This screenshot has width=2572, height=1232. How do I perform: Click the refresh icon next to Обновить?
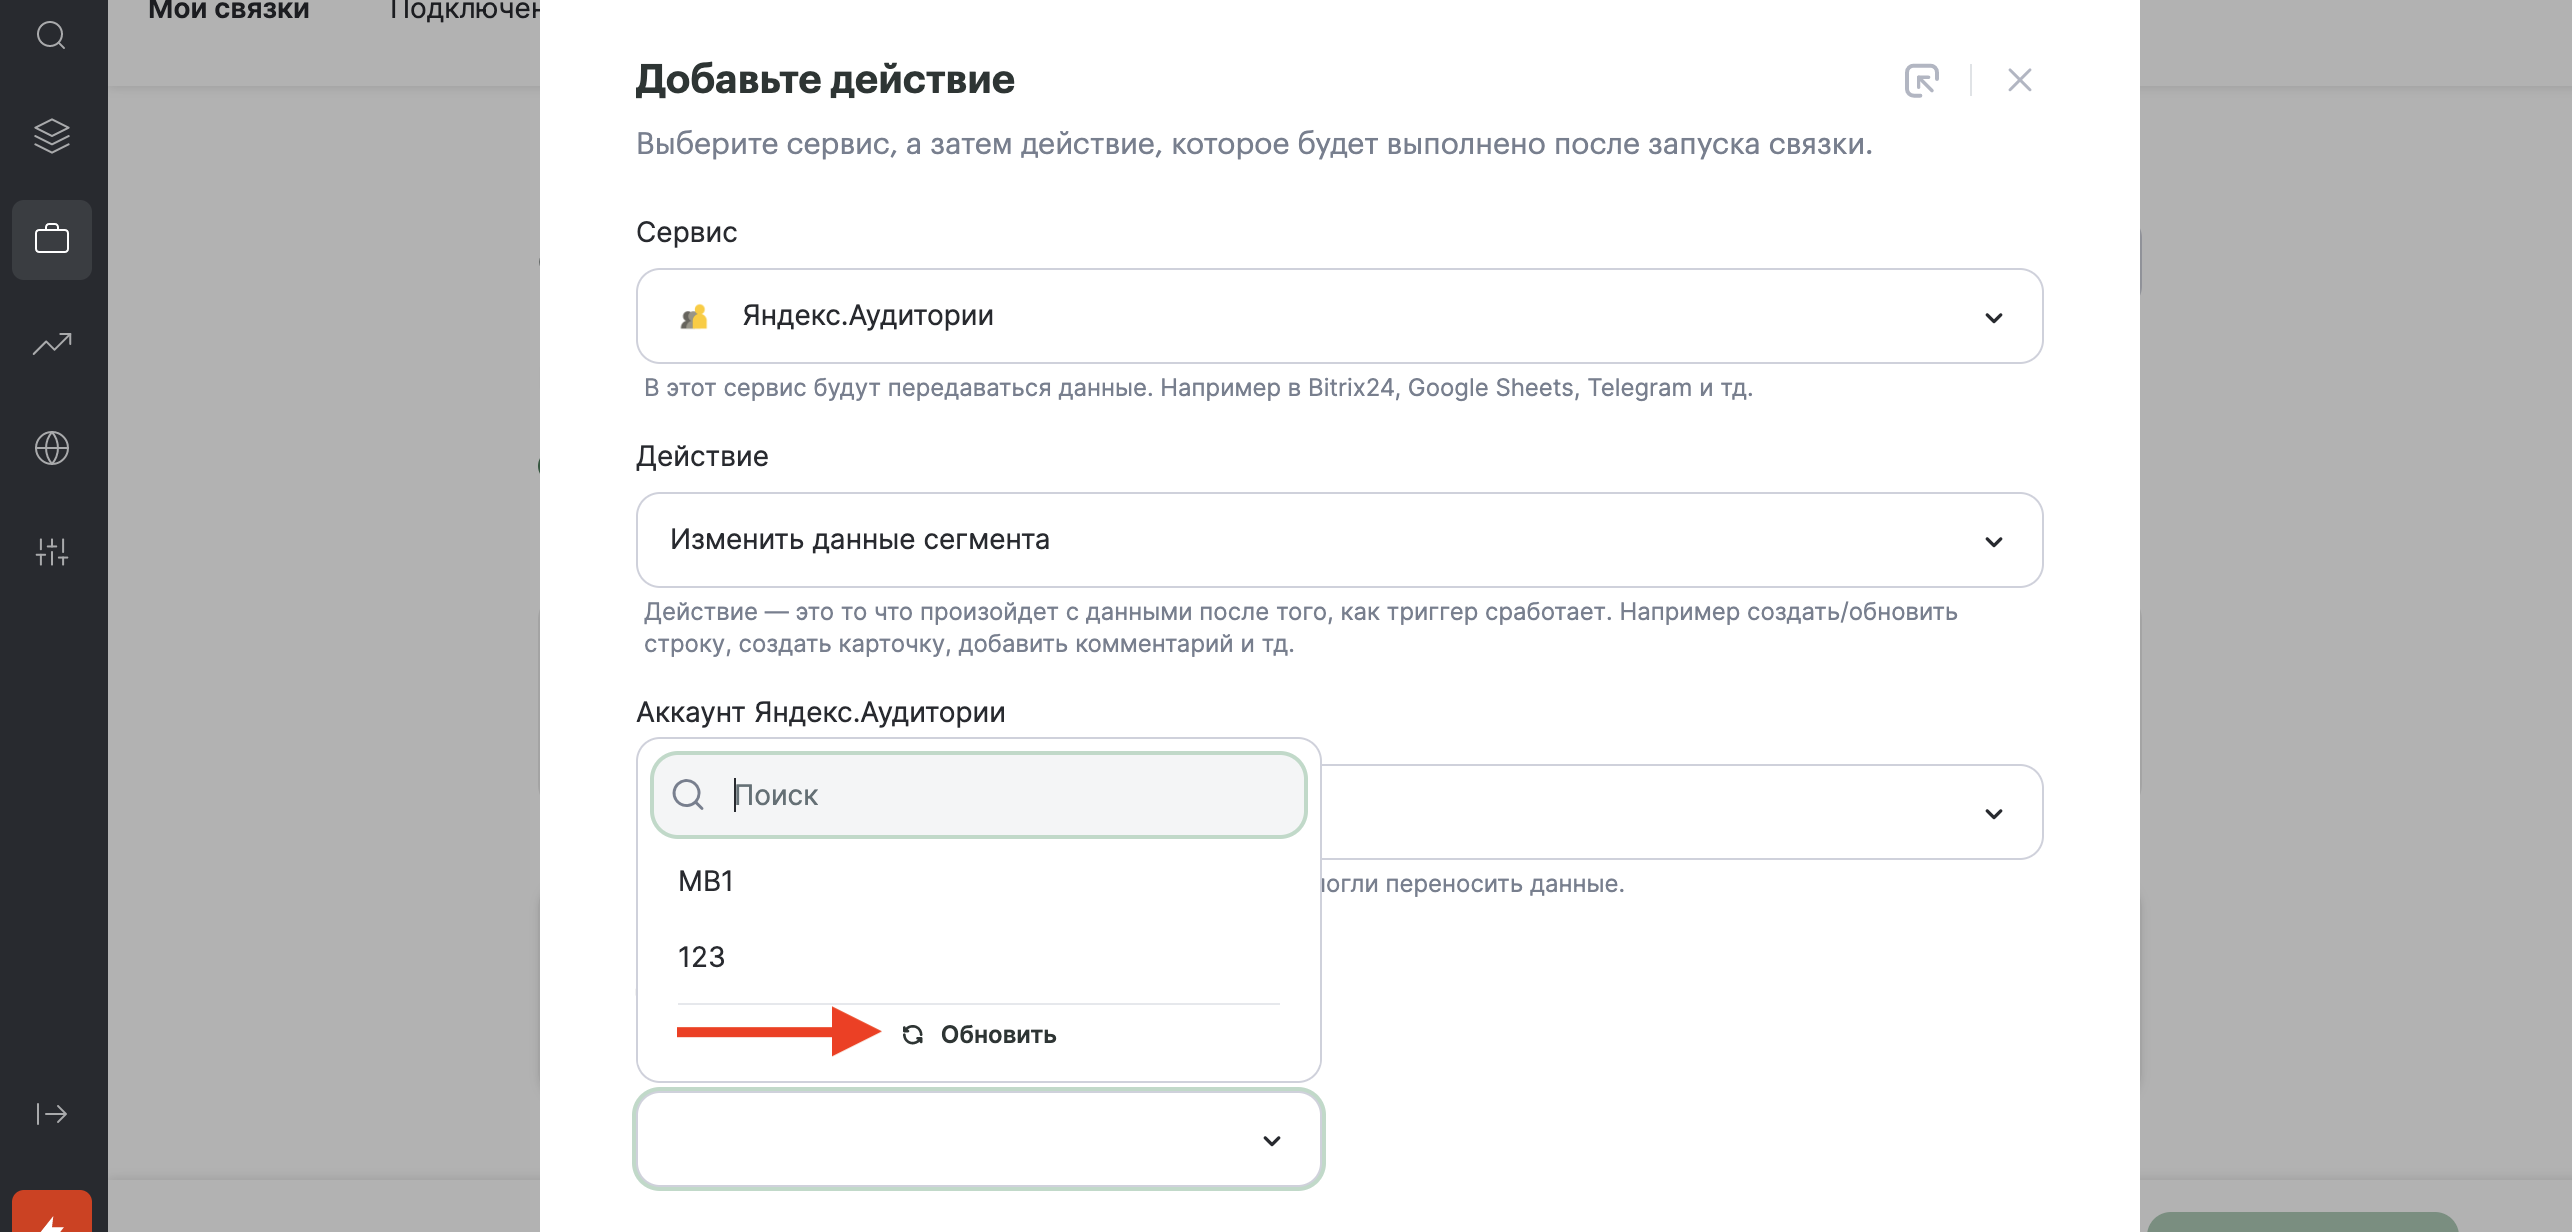click(912, 1034)
